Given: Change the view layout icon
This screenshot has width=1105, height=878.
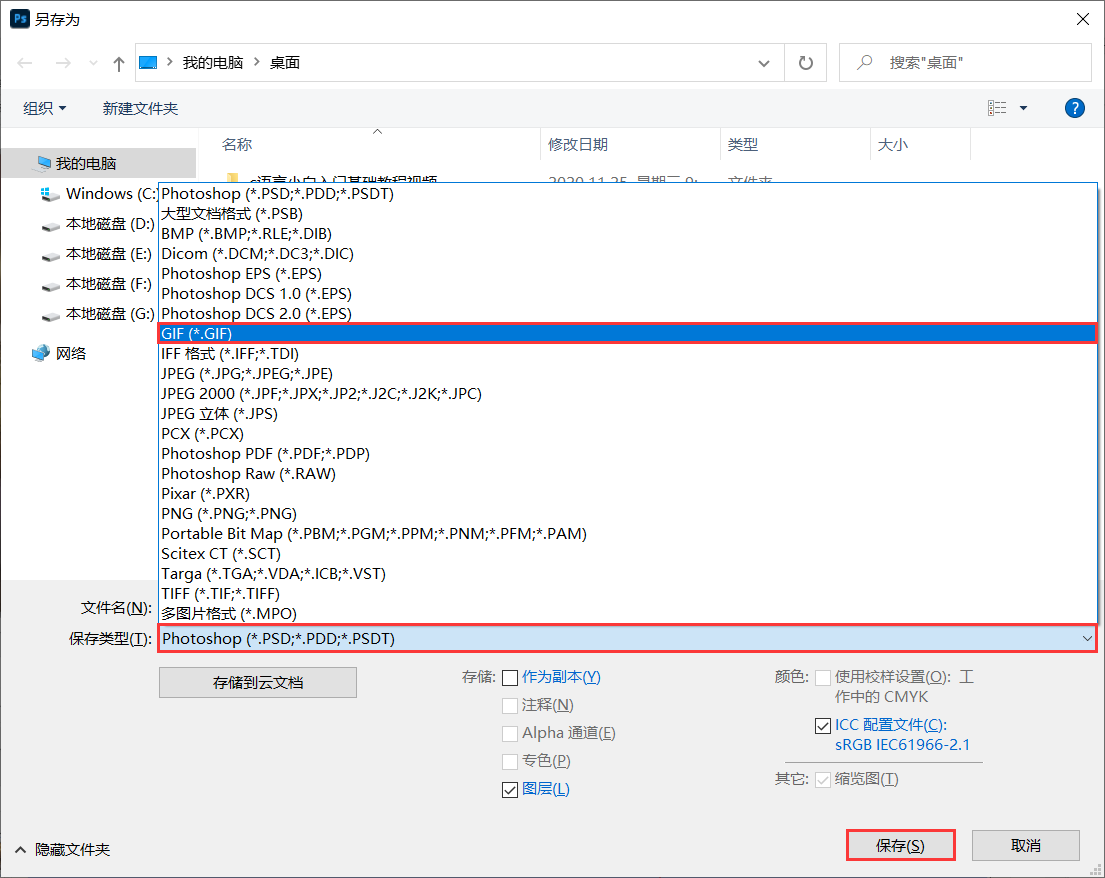Looking at the screenshot, I should click(x=997, y=108).
